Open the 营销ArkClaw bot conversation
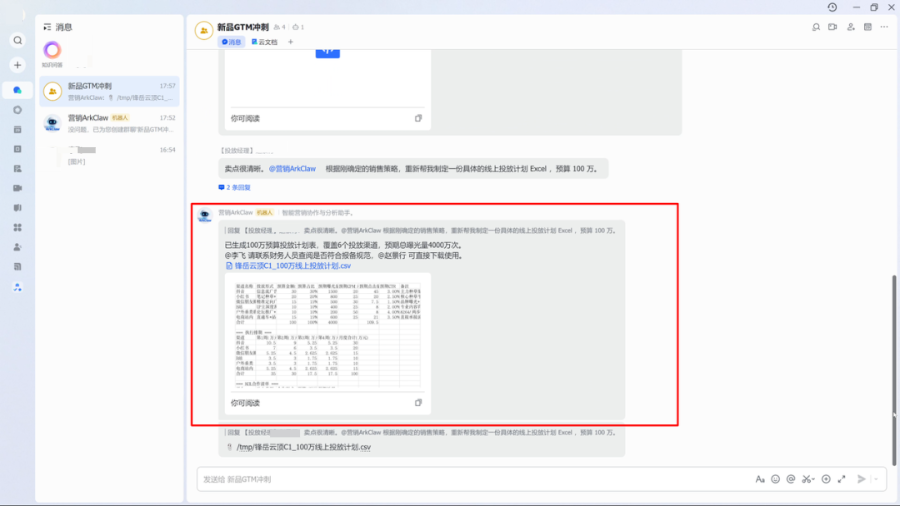The image size is (900, 506). point(109,123)
